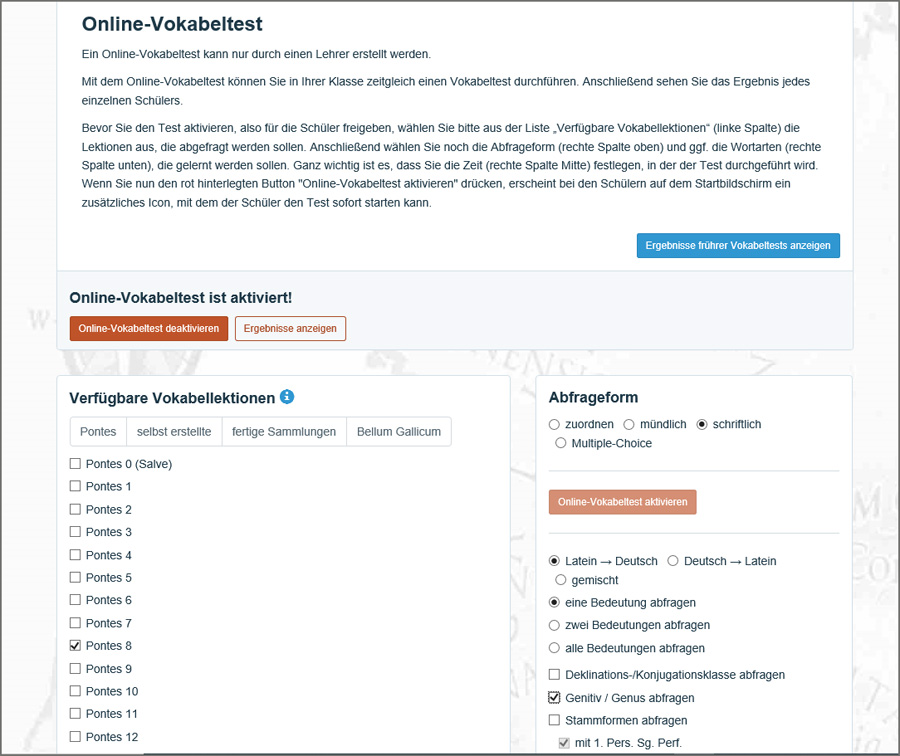The image size is (900, 756).
Task: Uncheck the Pontes 8 lesson
Action: click(x=75, y=645)
